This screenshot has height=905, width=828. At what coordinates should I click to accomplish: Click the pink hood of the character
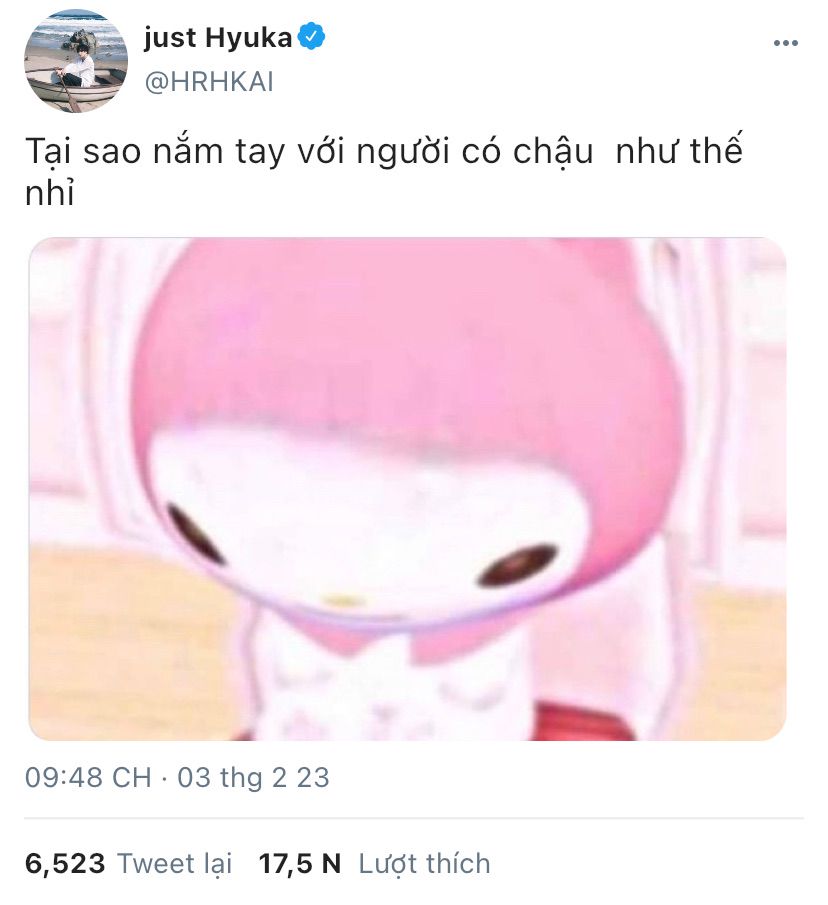click(404, 358)
